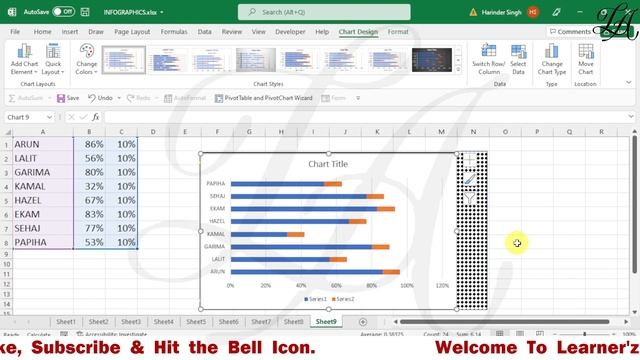Open PivotTable and PivotChart Wizard
640x360 pixels.
[x=264, y=98]
